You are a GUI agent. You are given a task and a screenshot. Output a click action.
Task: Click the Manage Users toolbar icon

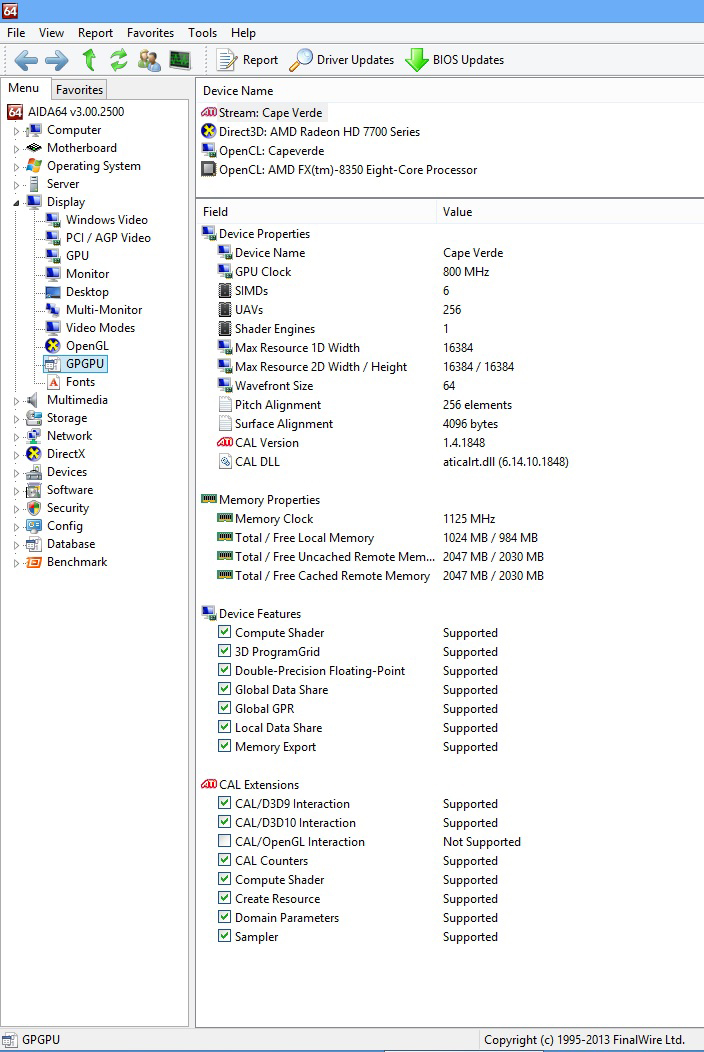click(x=149, y=60)
